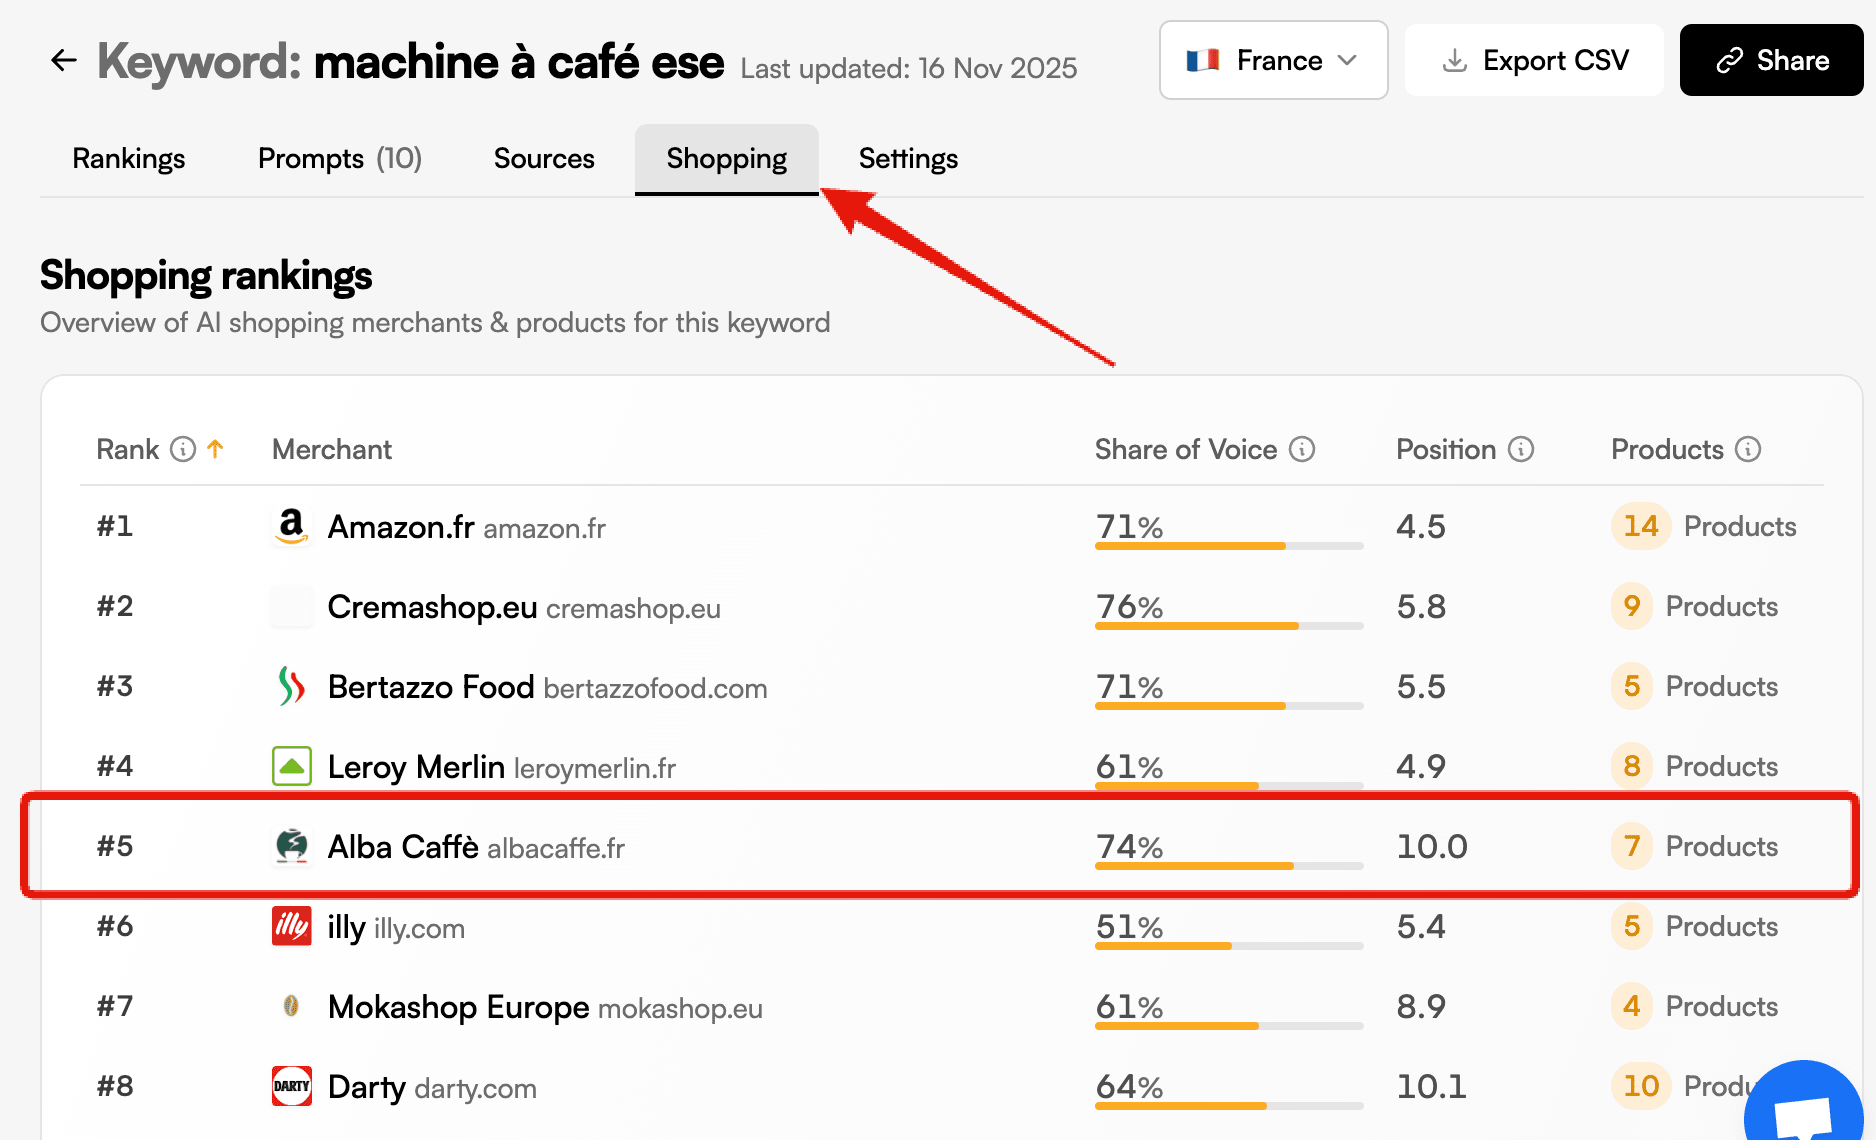Switch to the Rankings tab

tap(128, 158)
